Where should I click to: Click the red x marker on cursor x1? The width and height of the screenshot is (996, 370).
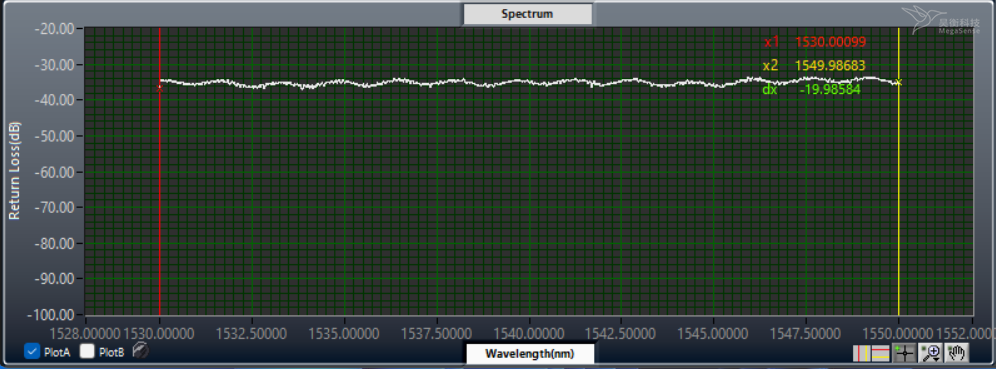coord(159,88)
